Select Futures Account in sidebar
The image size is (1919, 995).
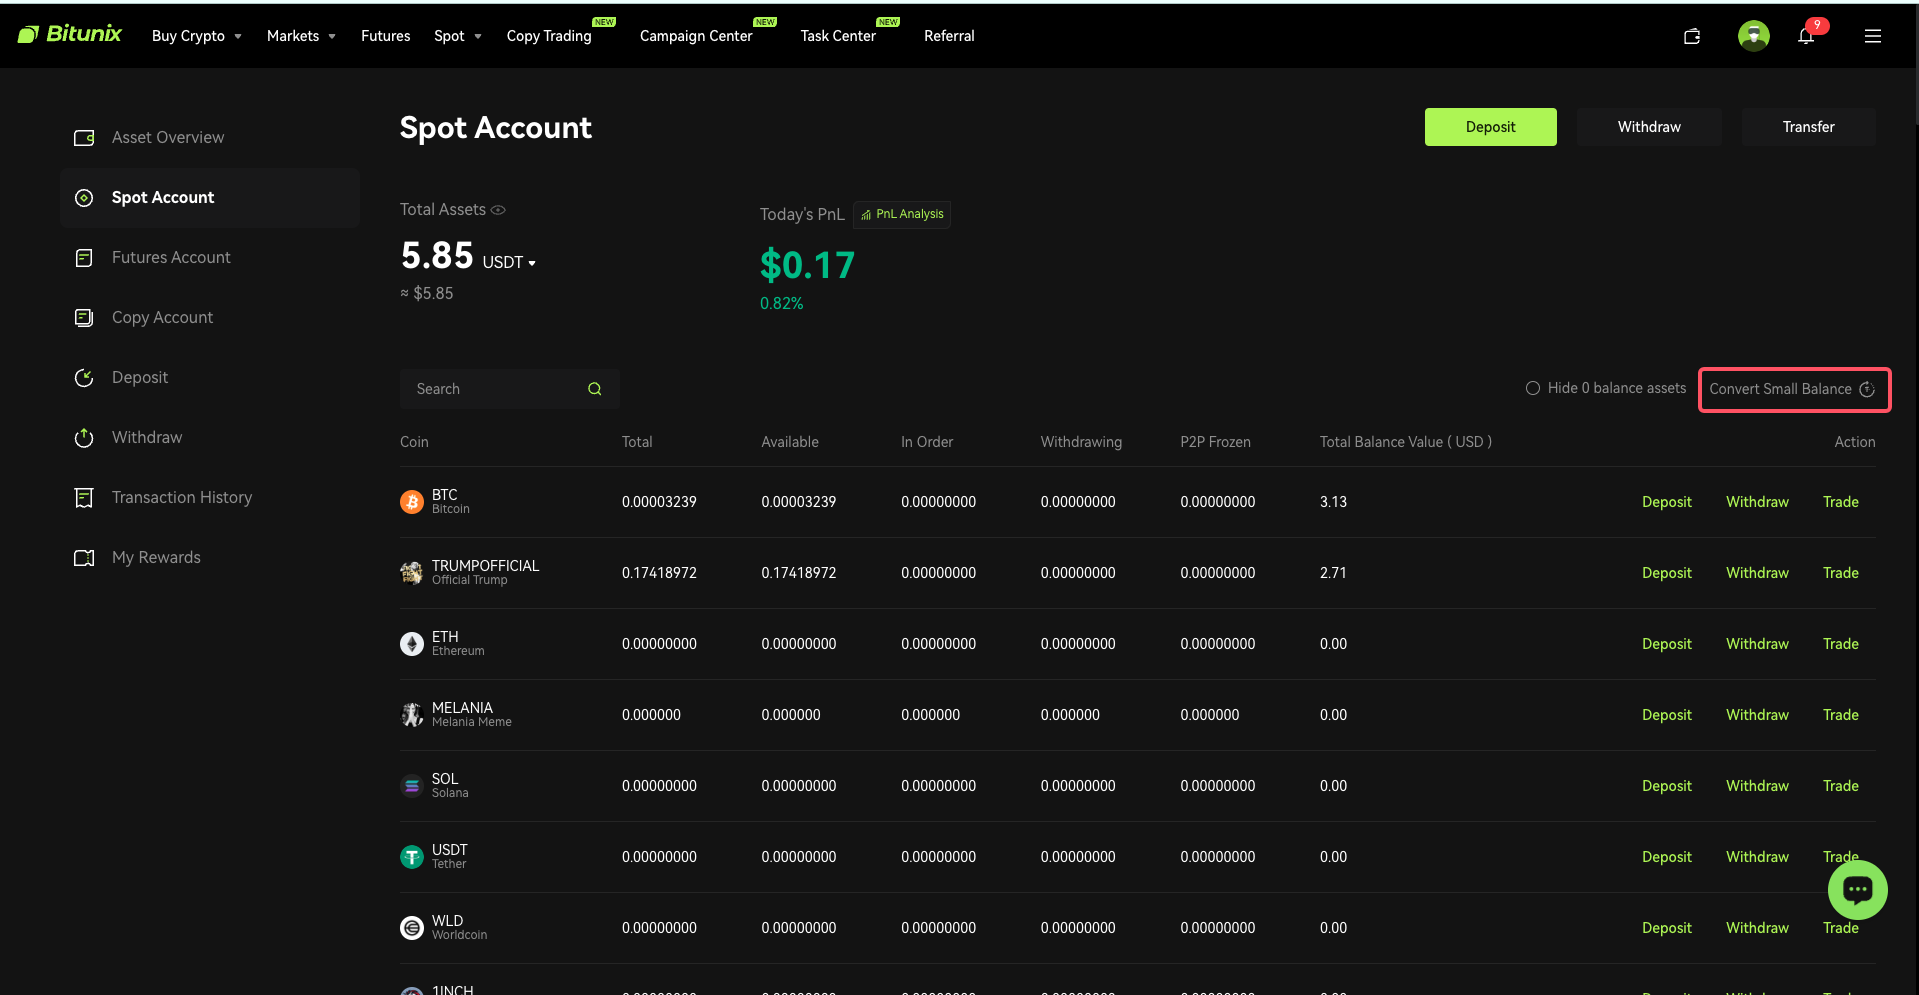pyautogui.click(x=210, y=258)
